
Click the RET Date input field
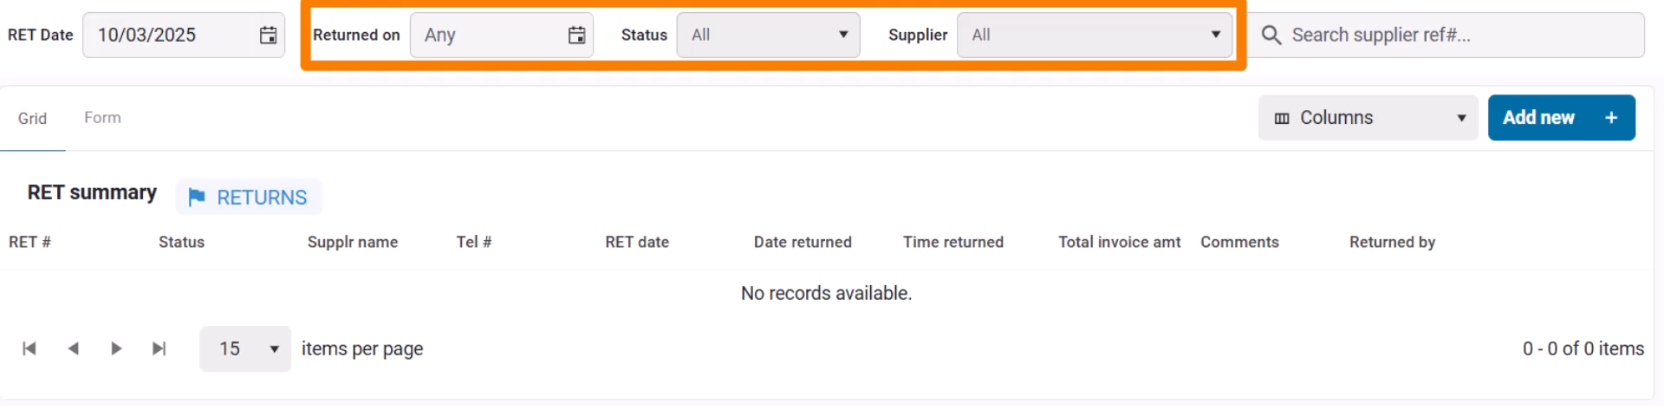(x=170, y=35)
